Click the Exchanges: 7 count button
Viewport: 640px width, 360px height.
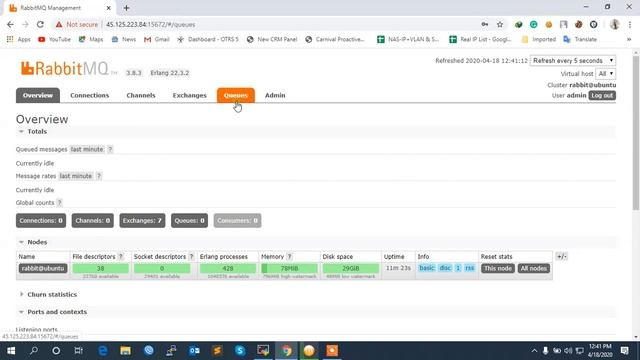142,220
